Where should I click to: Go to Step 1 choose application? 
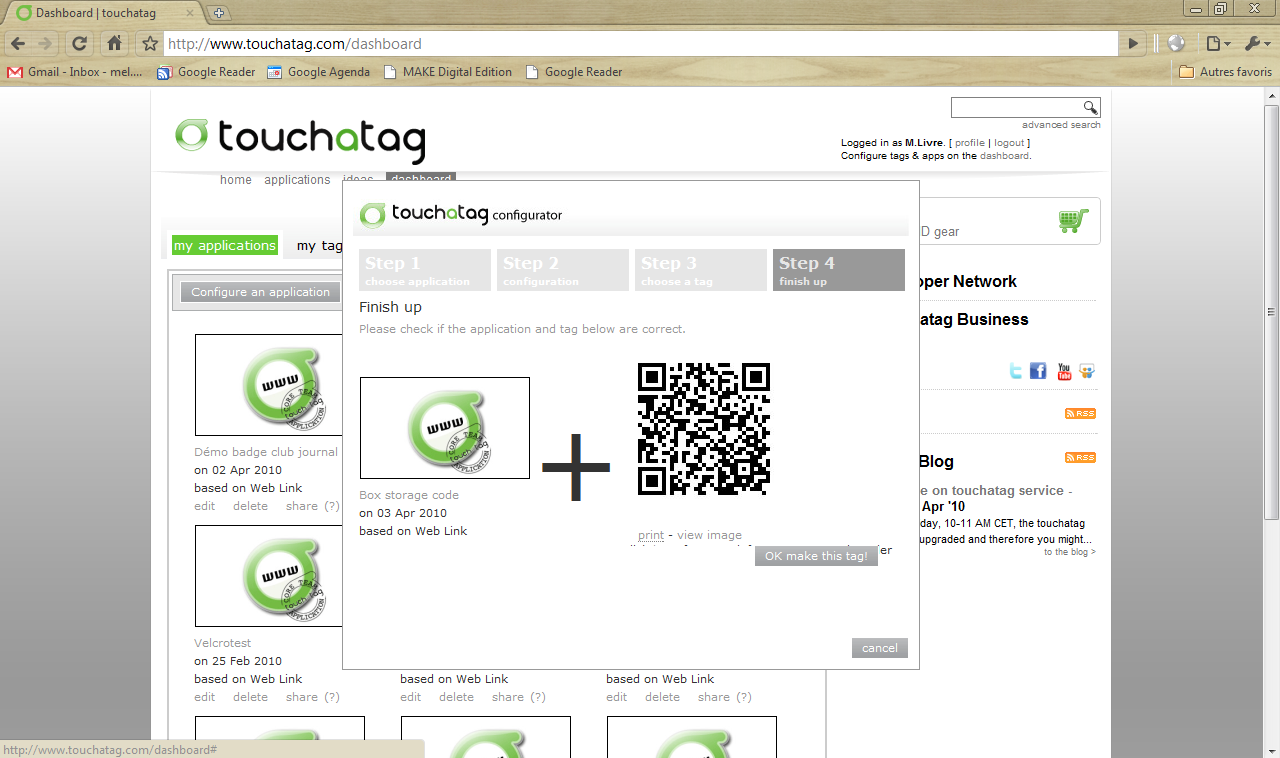pos(425,270)
